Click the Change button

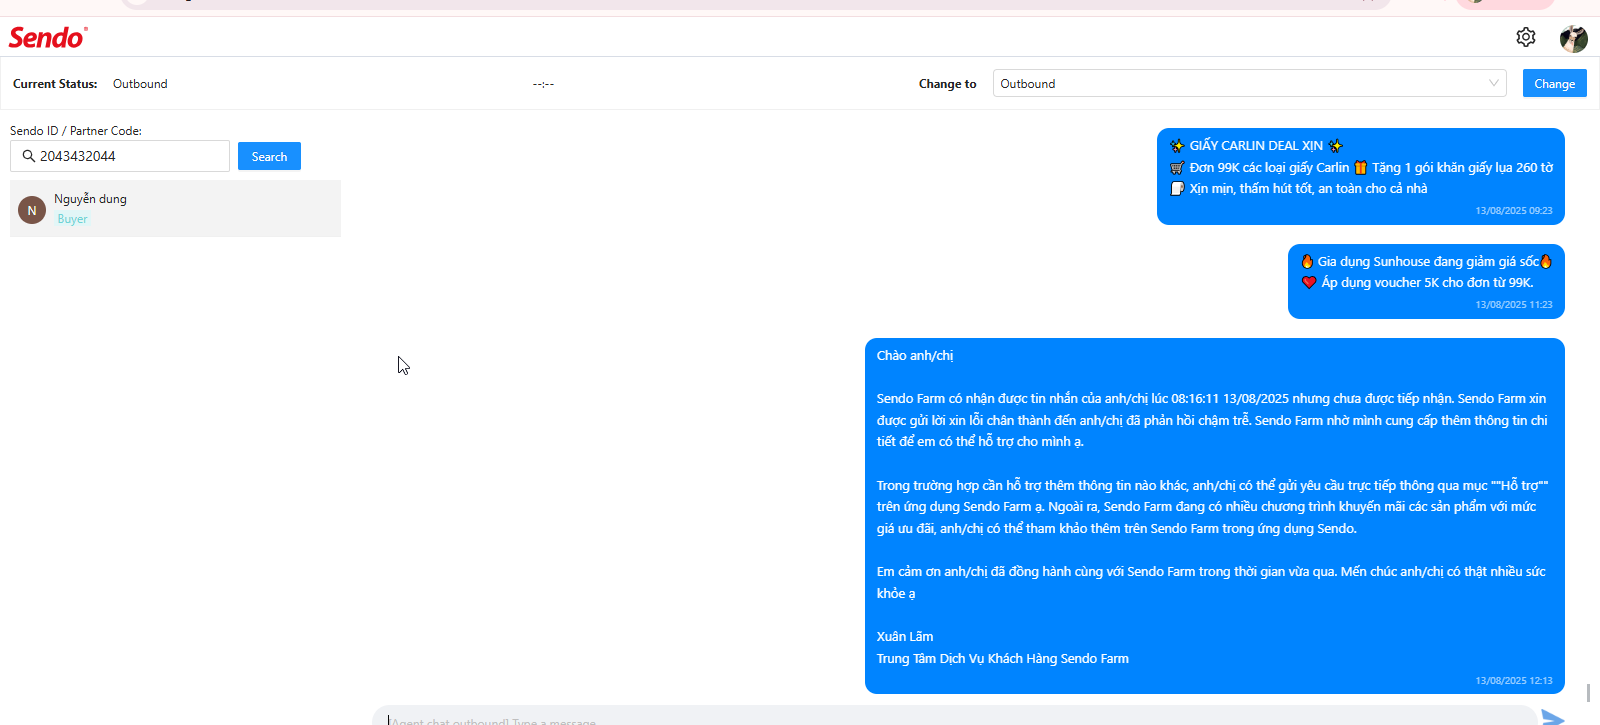point(1554,83)
